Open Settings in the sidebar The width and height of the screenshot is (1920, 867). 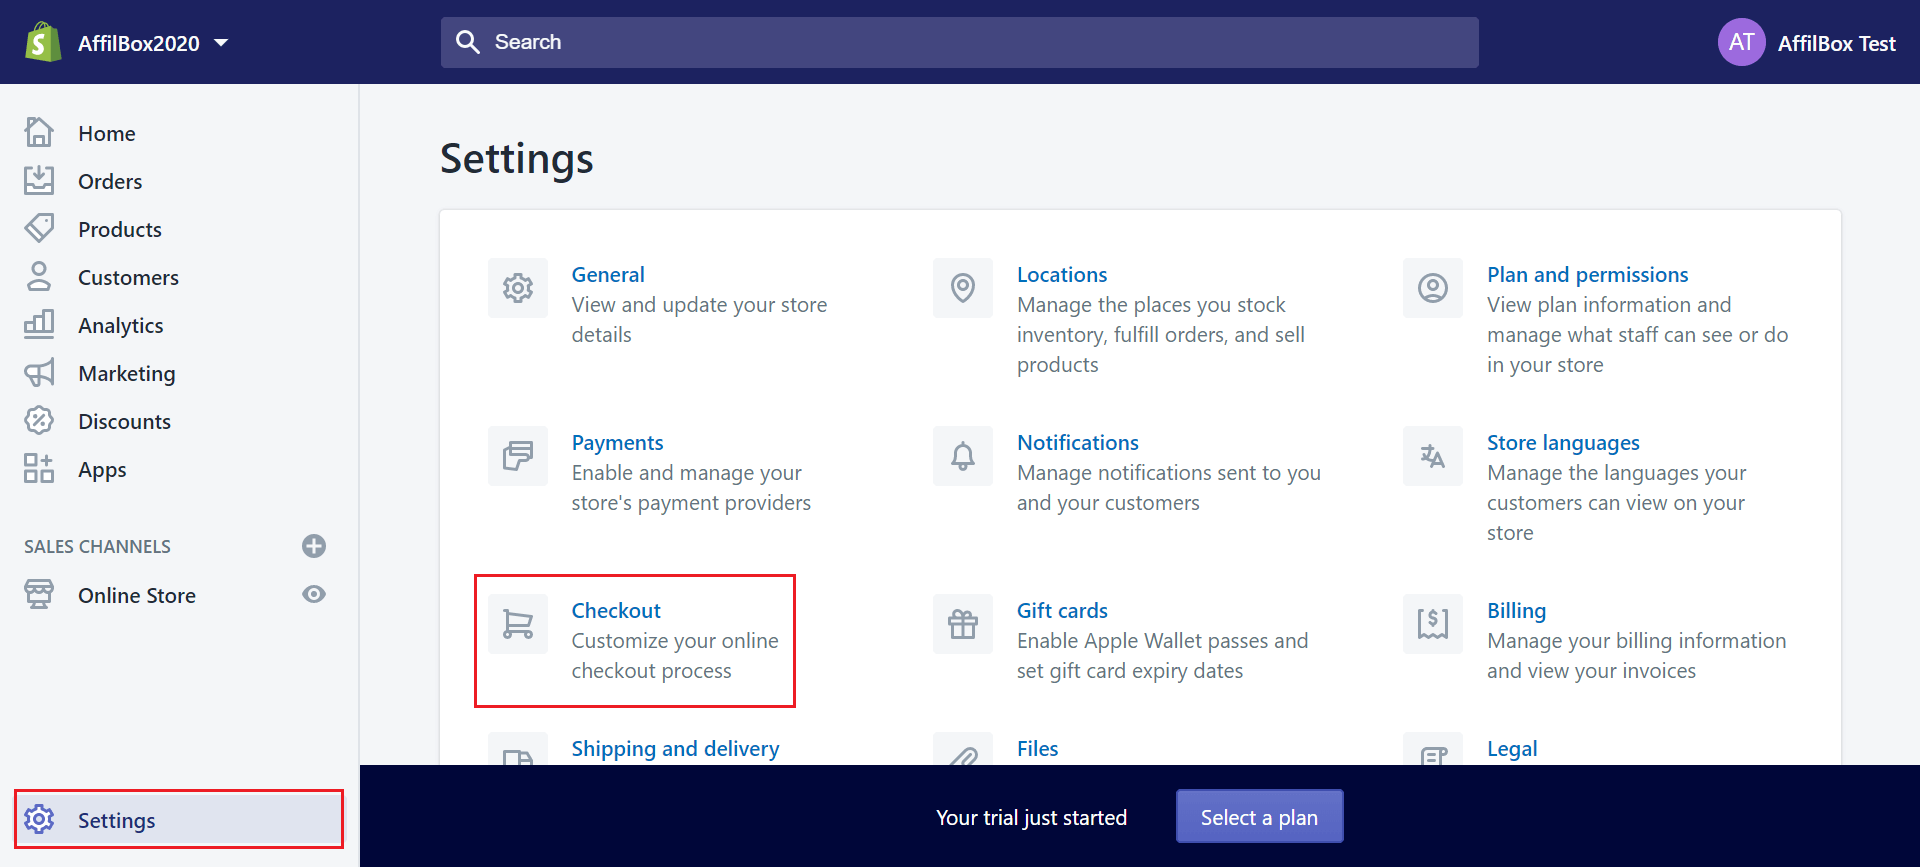(x=117, y=821)
